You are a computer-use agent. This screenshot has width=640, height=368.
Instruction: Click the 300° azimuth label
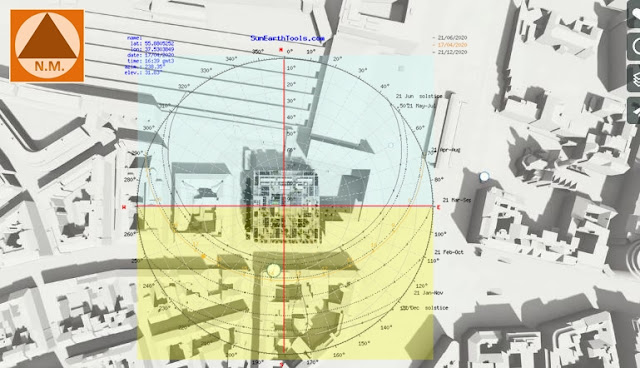click(149, 128)
